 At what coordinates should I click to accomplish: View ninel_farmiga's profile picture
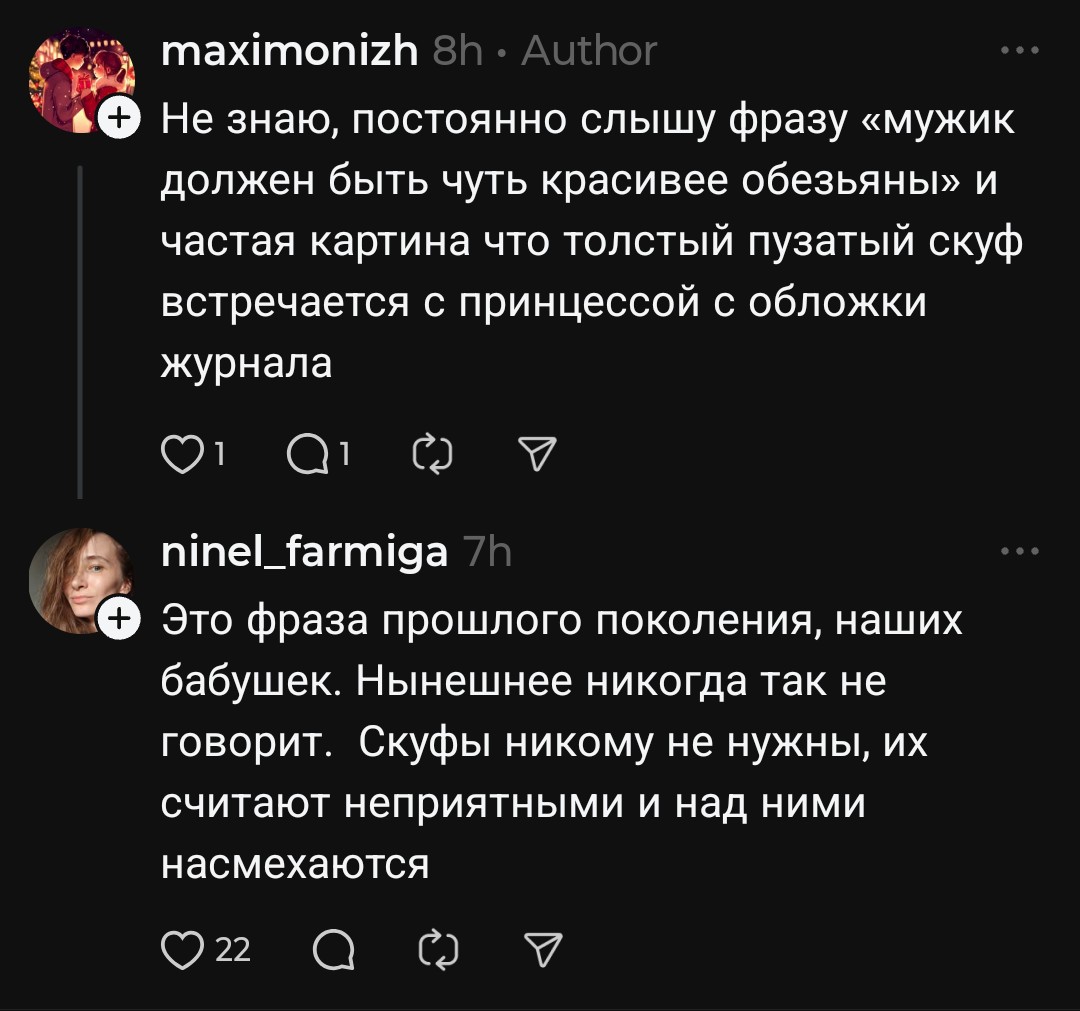(x=78, y=582)
